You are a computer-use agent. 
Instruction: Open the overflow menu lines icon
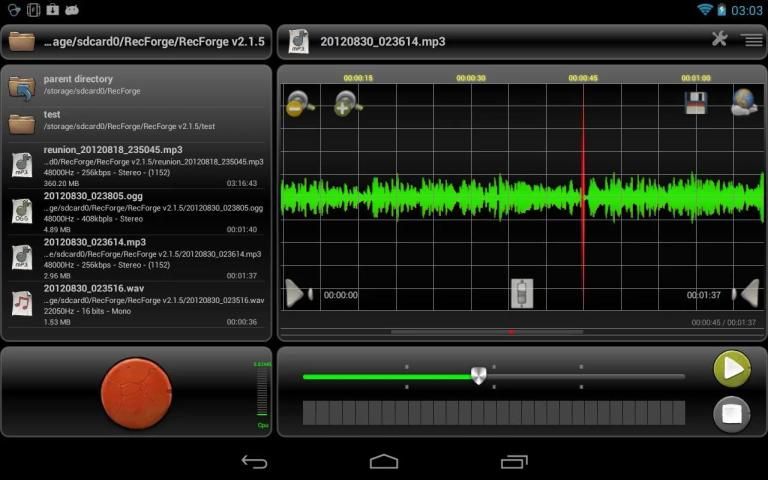click(751, 39)
